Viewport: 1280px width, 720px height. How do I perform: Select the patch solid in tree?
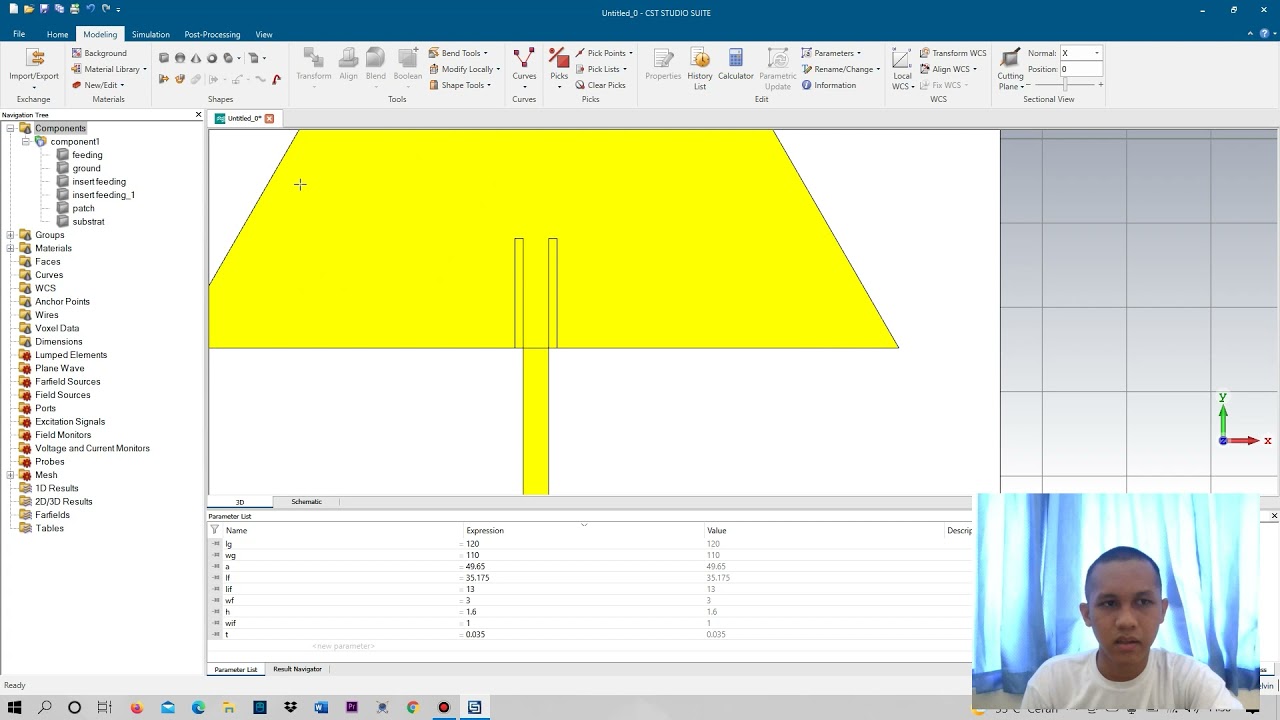tap(83, 208)
